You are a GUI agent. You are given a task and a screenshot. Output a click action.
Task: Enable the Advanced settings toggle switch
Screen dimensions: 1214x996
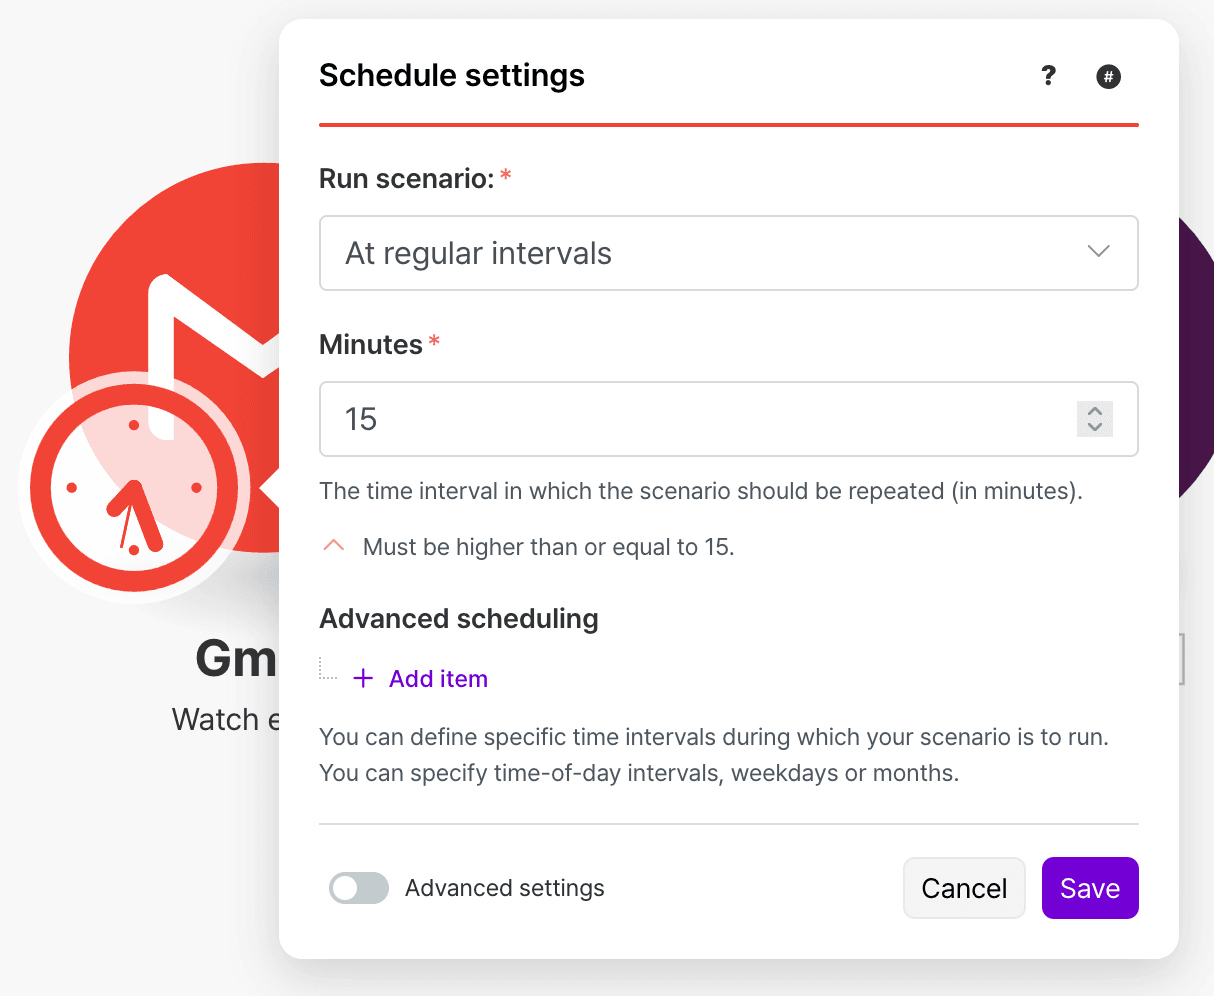359,888
